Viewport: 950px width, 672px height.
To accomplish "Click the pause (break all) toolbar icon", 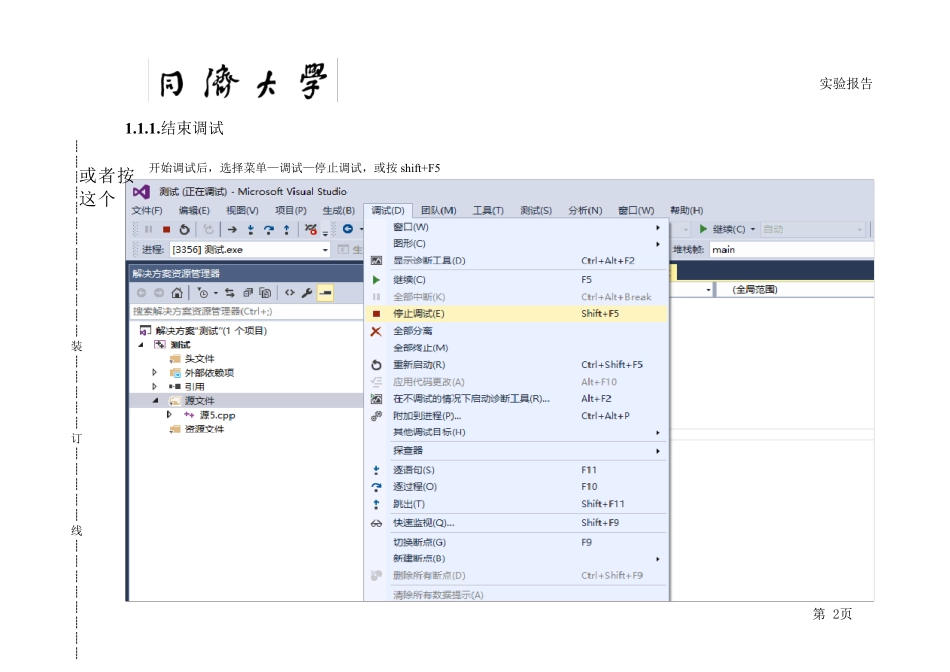I will 148,230.
